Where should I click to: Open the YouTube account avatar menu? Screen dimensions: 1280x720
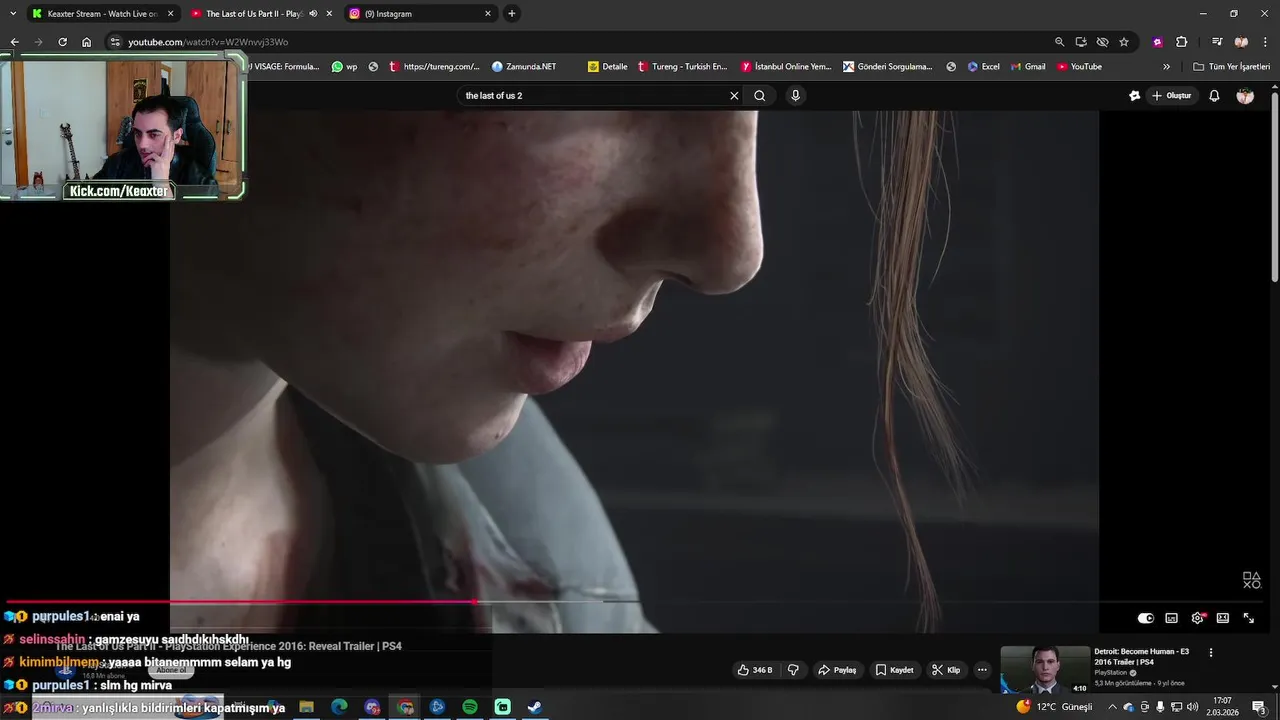click(1245, 96)
